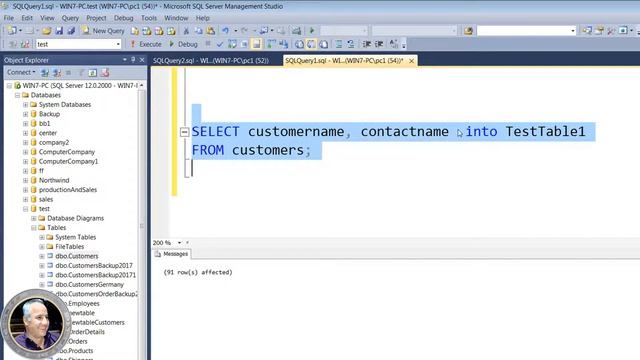Open Object Explorer window position dropdown arrow

pos(124,60)
